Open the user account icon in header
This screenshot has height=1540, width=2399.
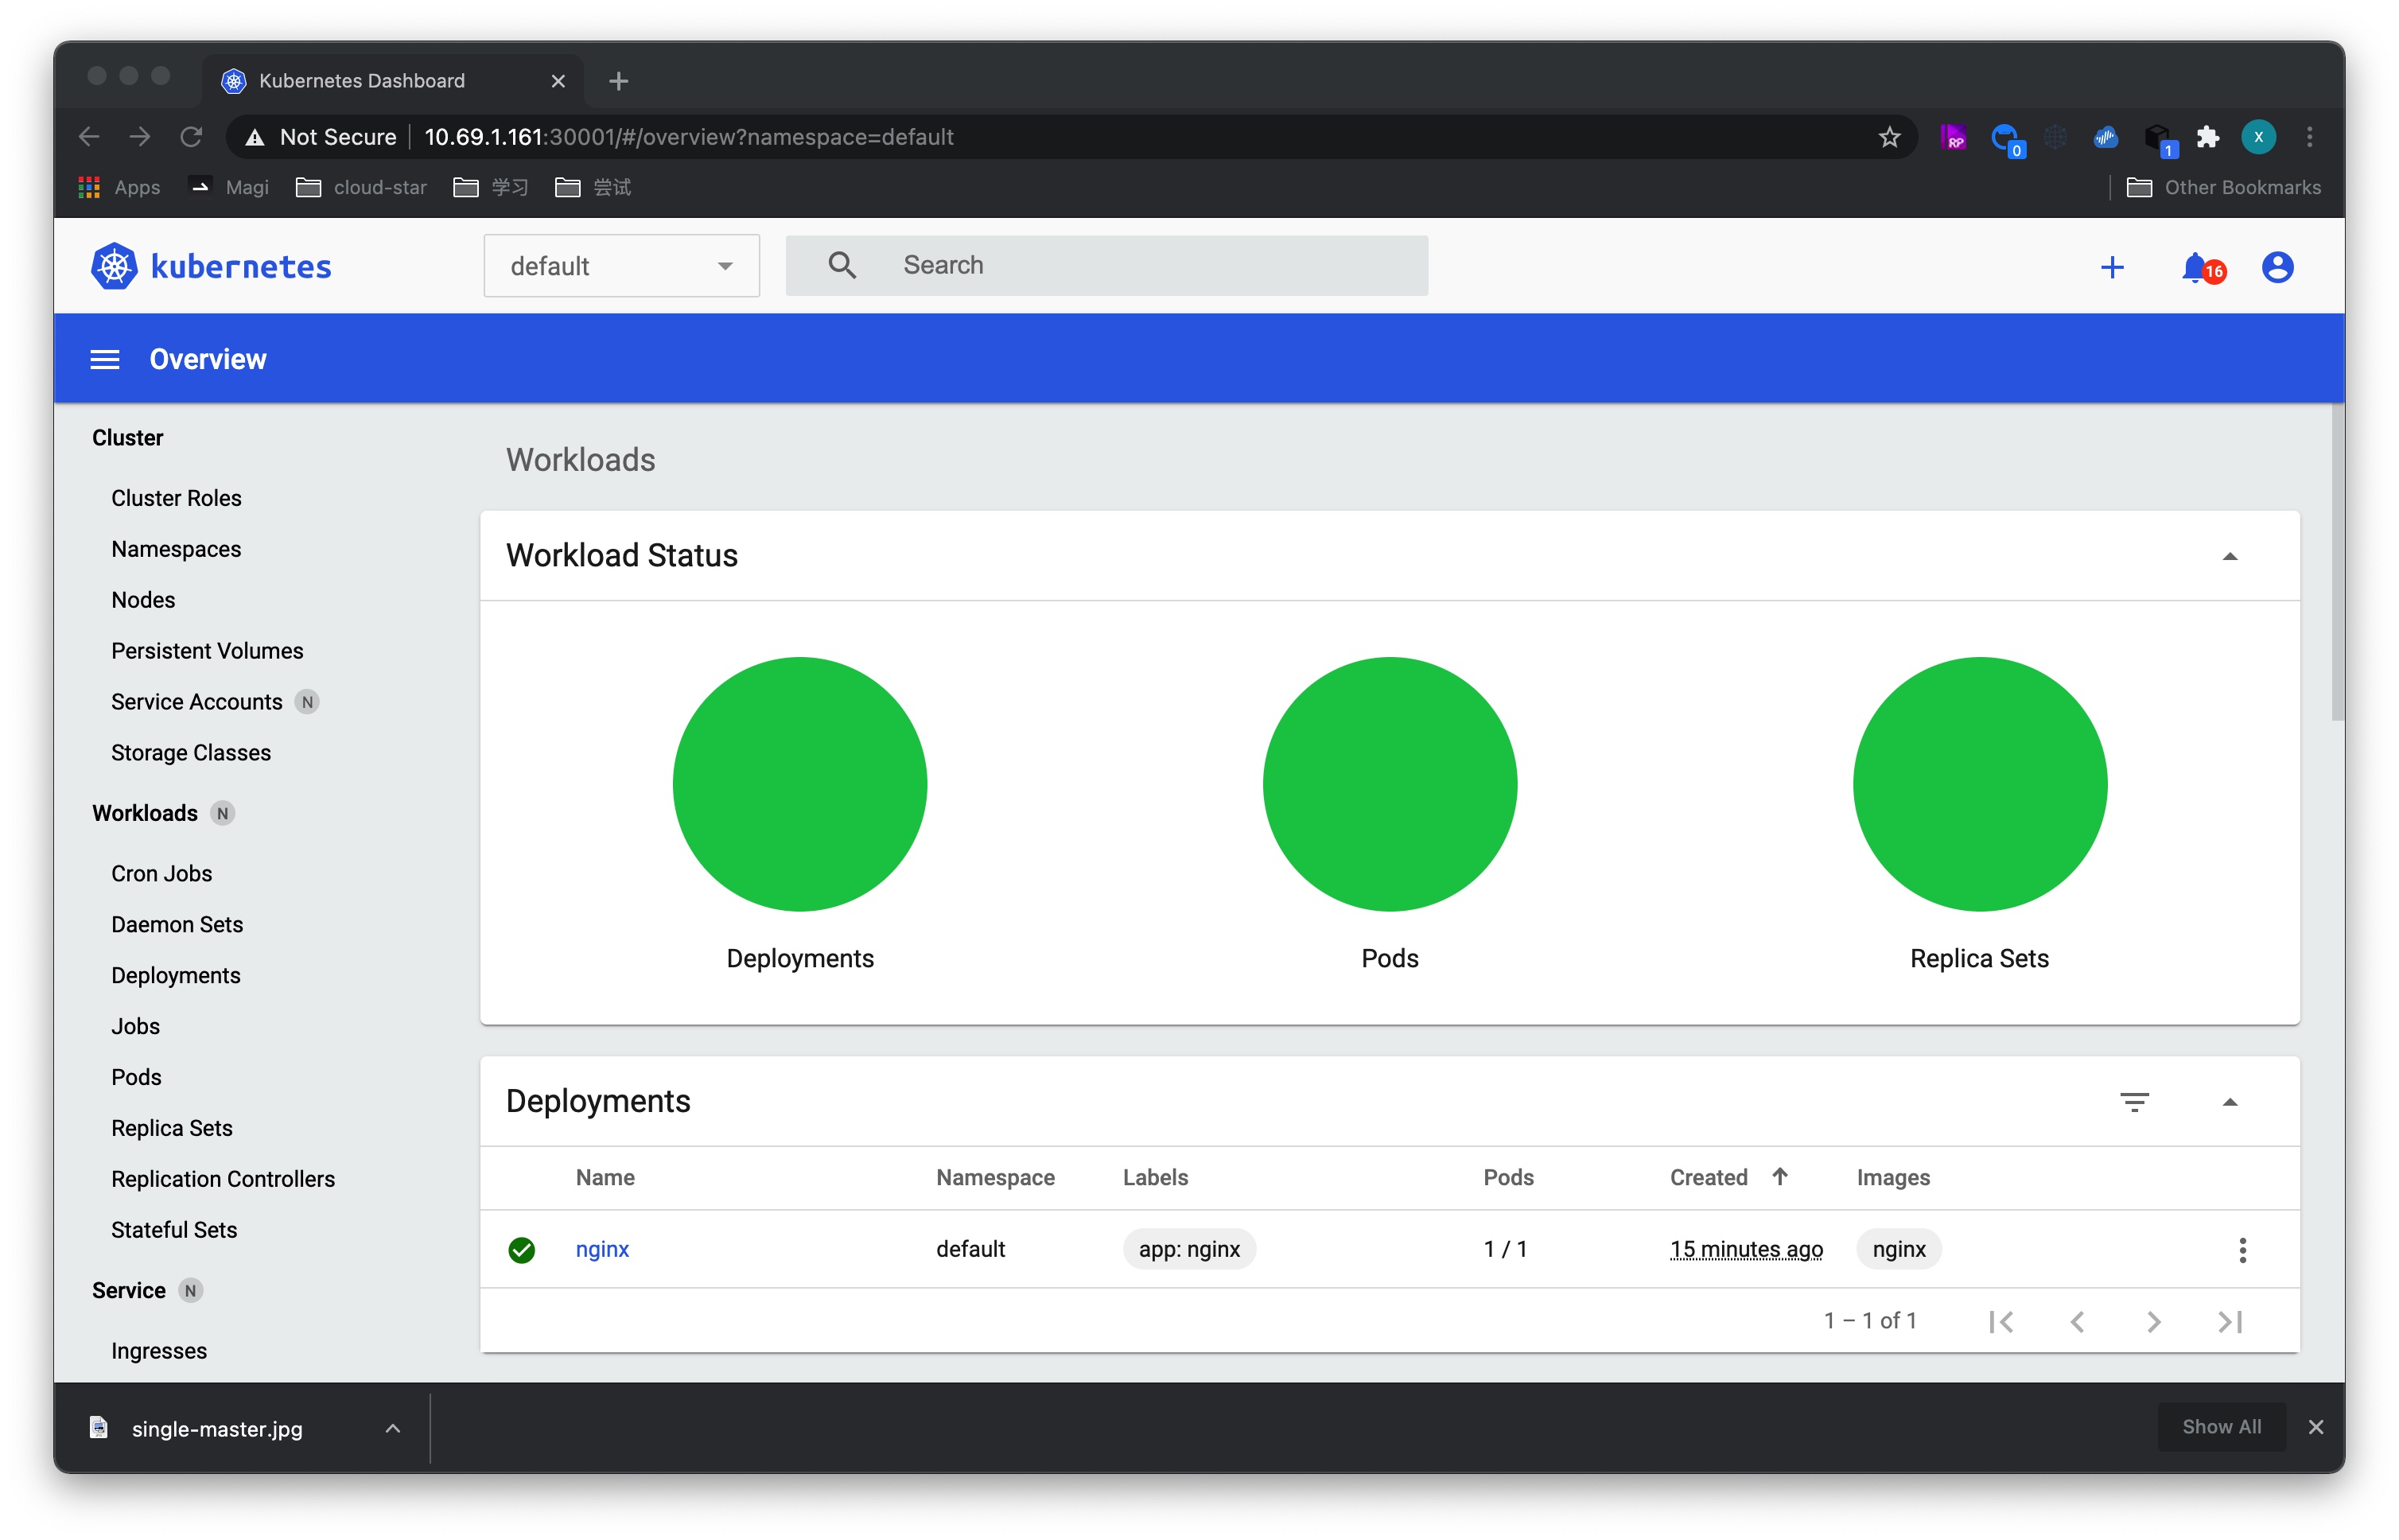[2277, 267]
